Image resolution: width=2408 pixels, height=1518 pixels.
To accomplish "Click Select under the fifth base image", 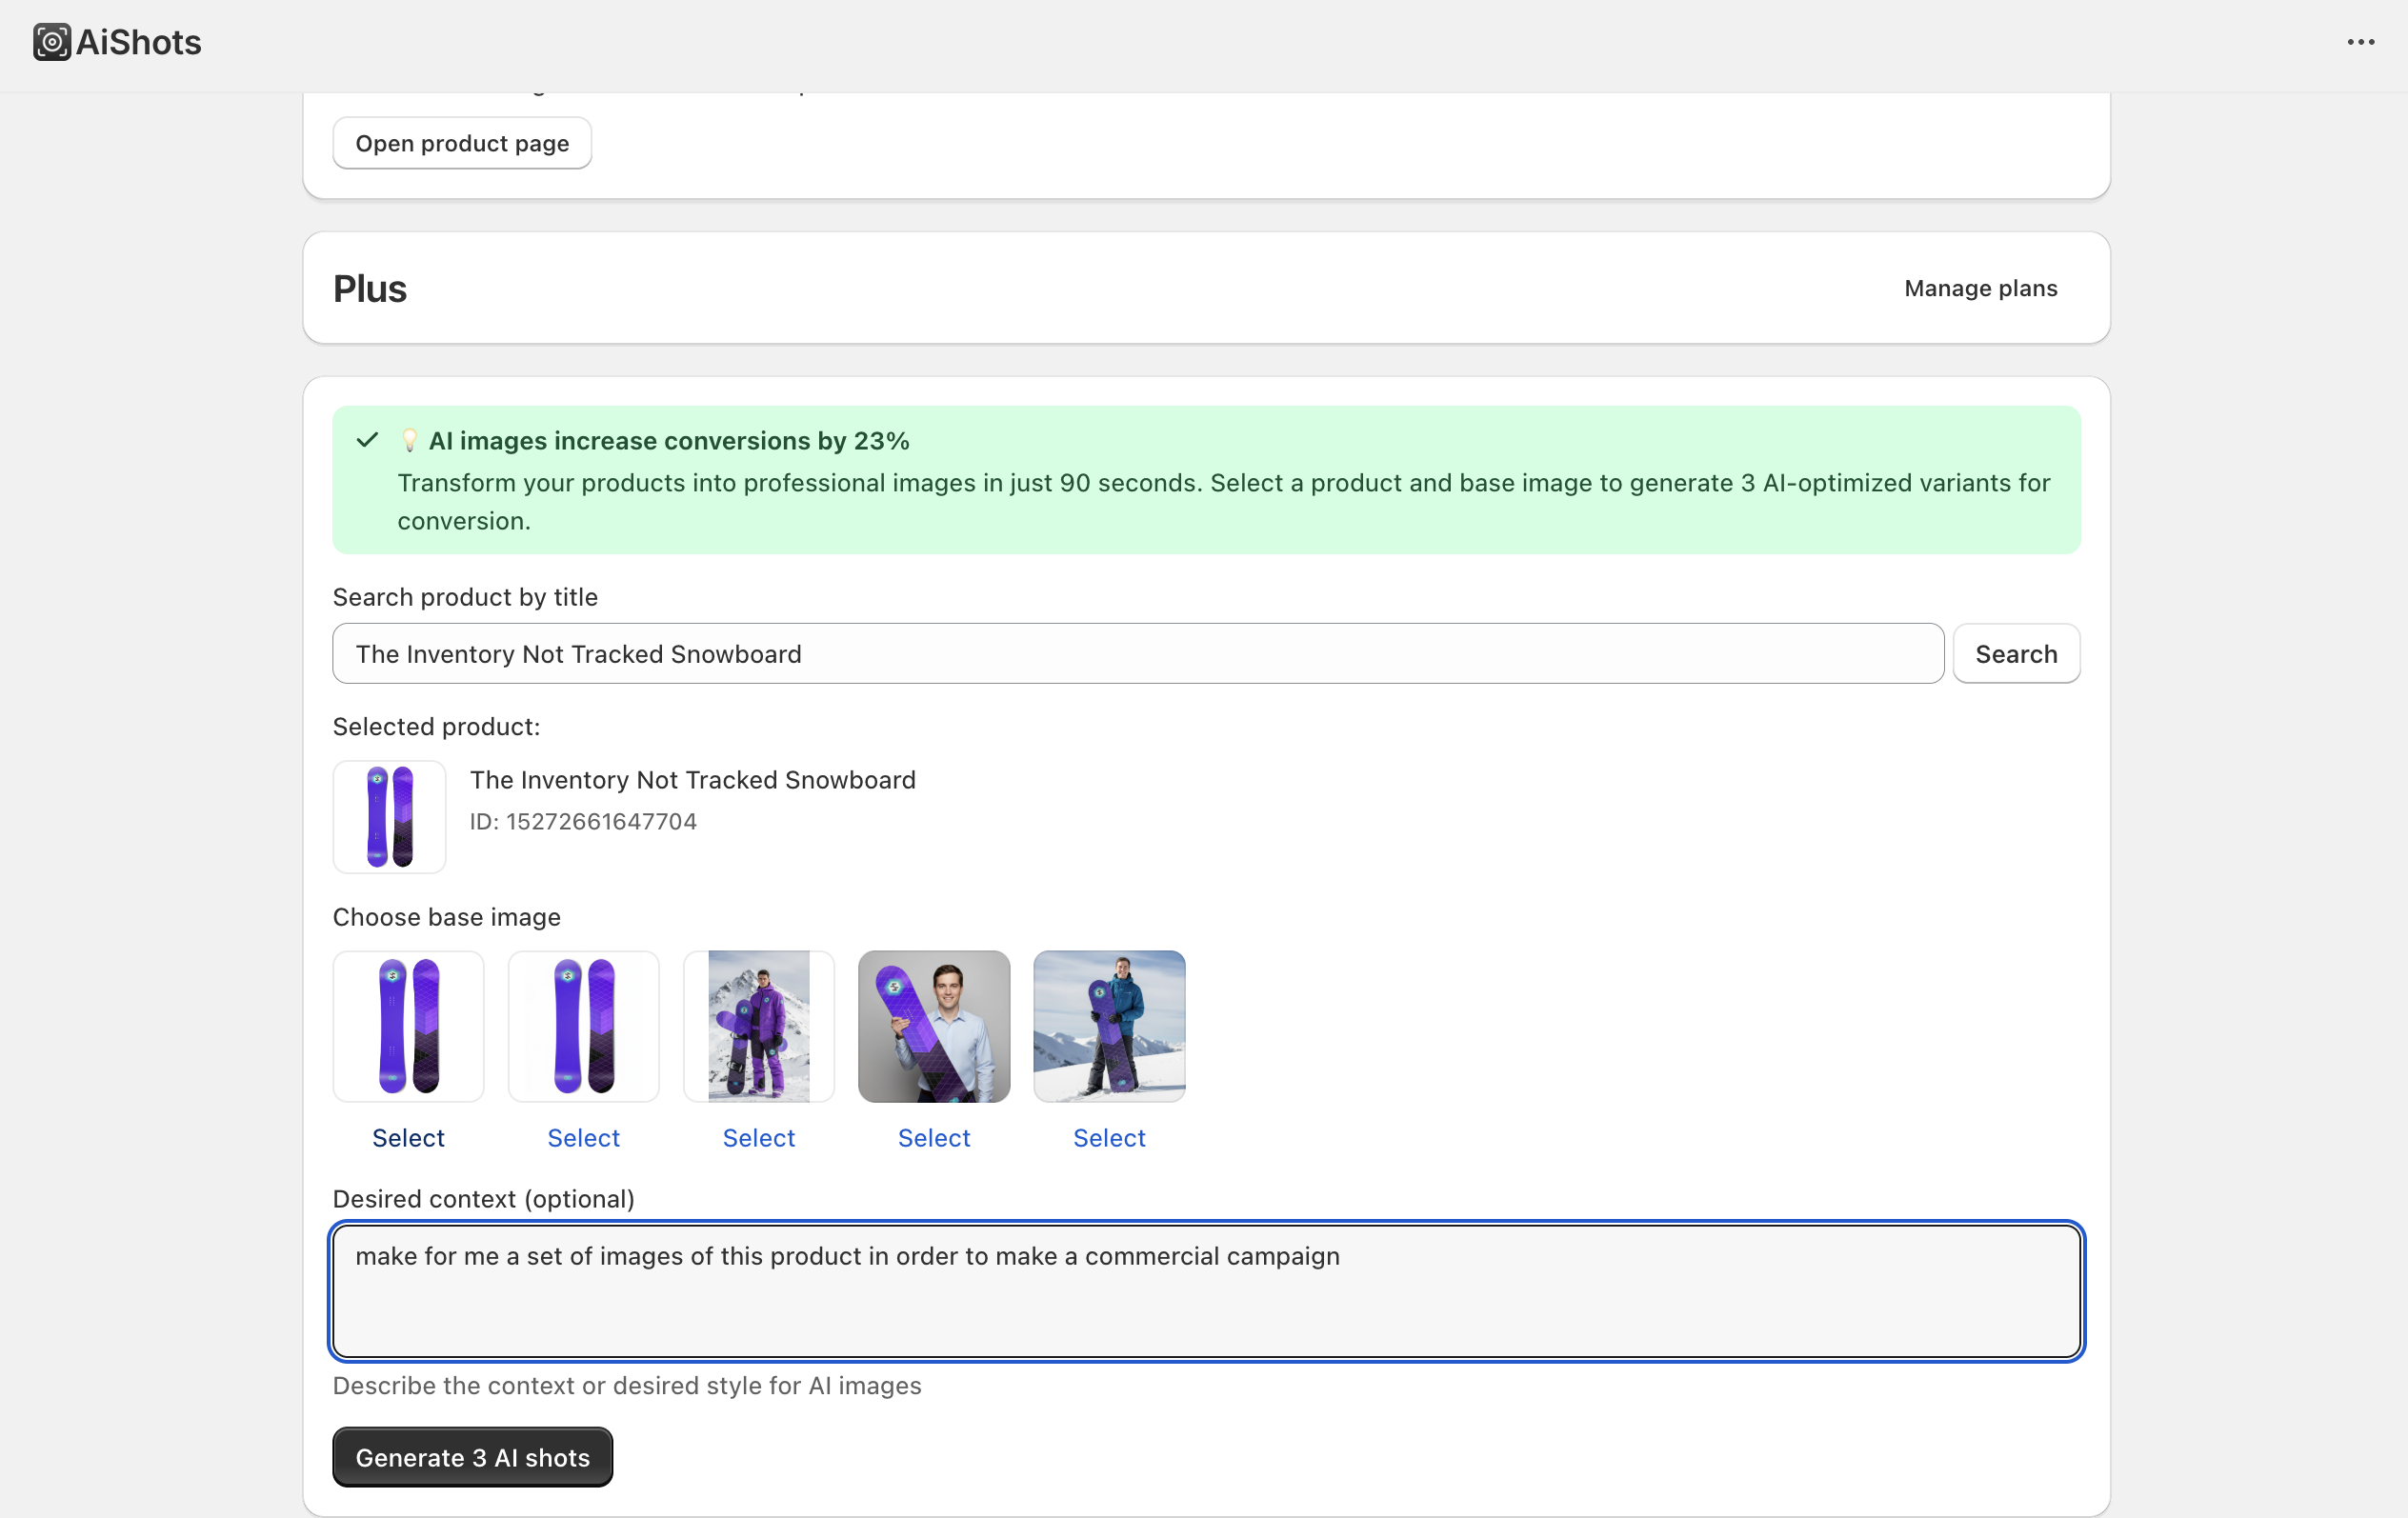I will point(1108,1137).
